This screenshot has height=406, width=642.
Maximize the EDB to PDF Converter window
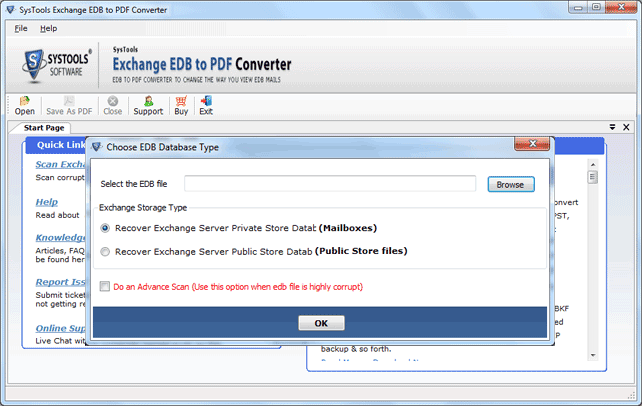click(596, 7)
